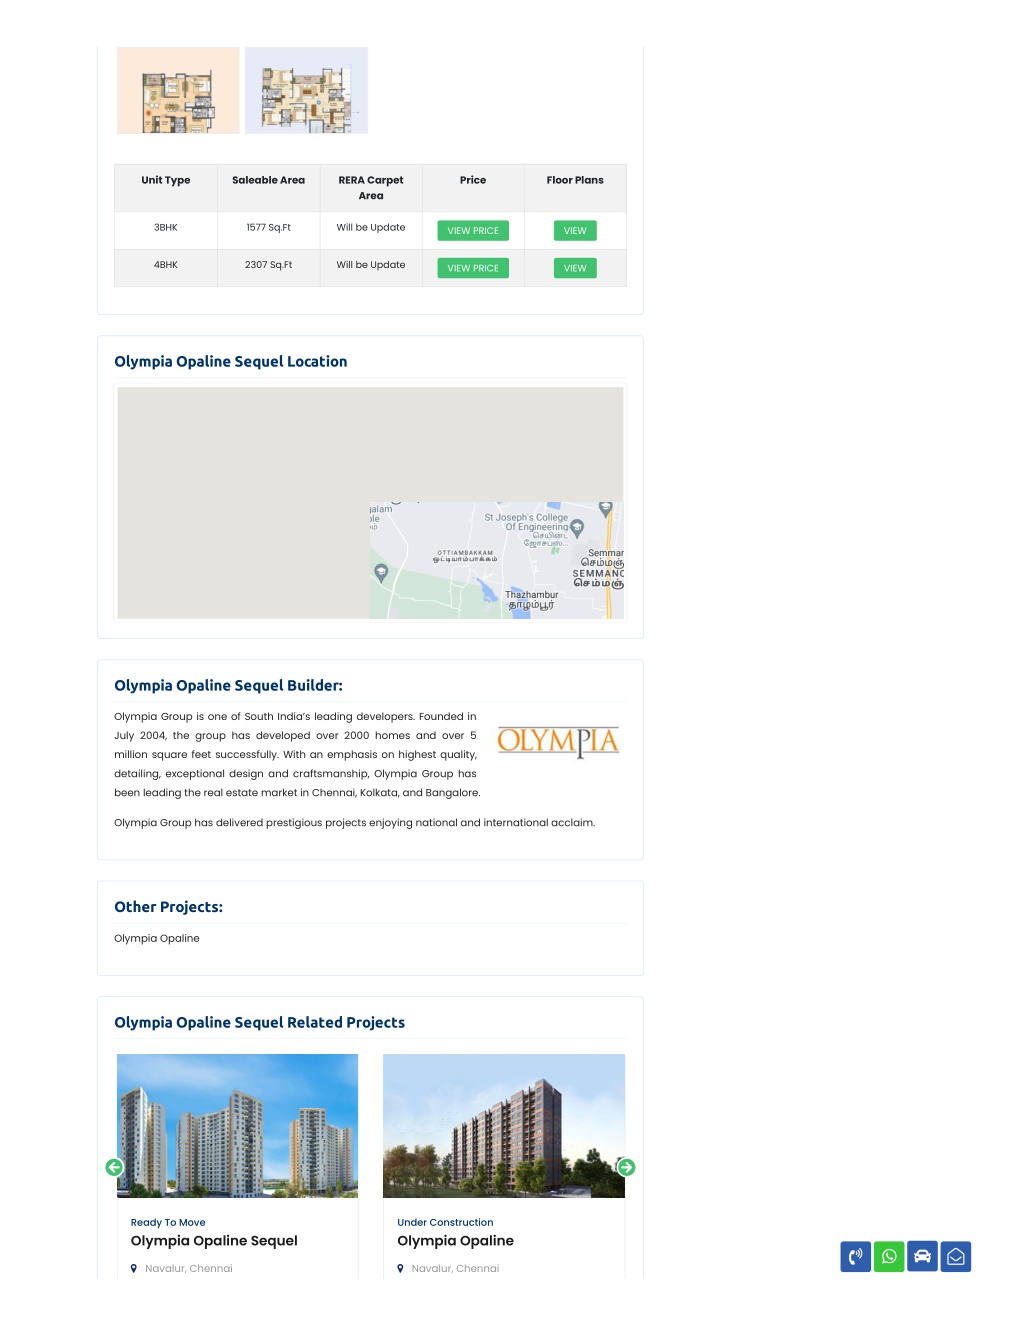Click the green map pin near Ottiambakkam
The width and height of the screenshot is (1024, 1325).
[381, 573]
